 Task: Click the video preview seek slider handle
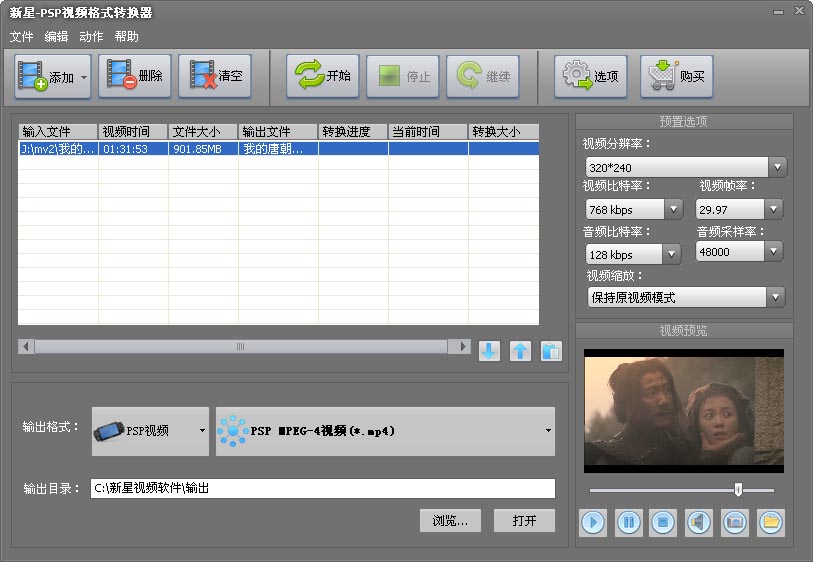pyautogui.click(x=738, y=489)
